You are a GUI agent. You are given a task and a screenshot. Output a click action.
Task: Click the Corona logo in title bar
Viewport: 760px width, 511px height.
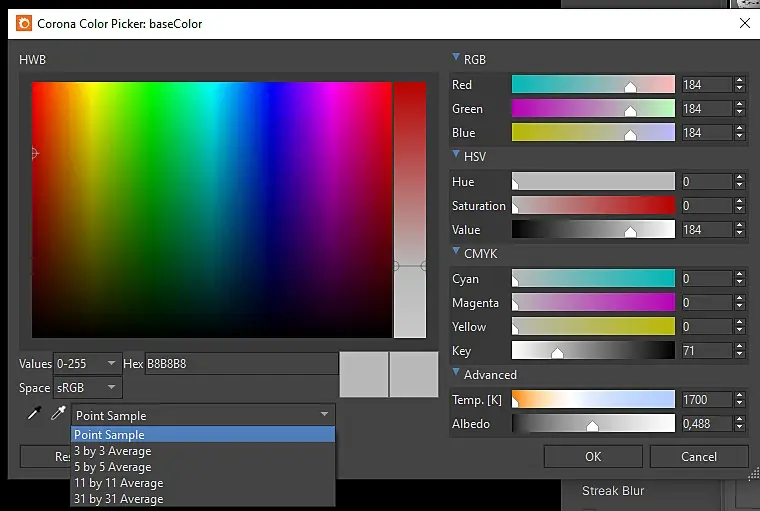(x=22, y=22)
